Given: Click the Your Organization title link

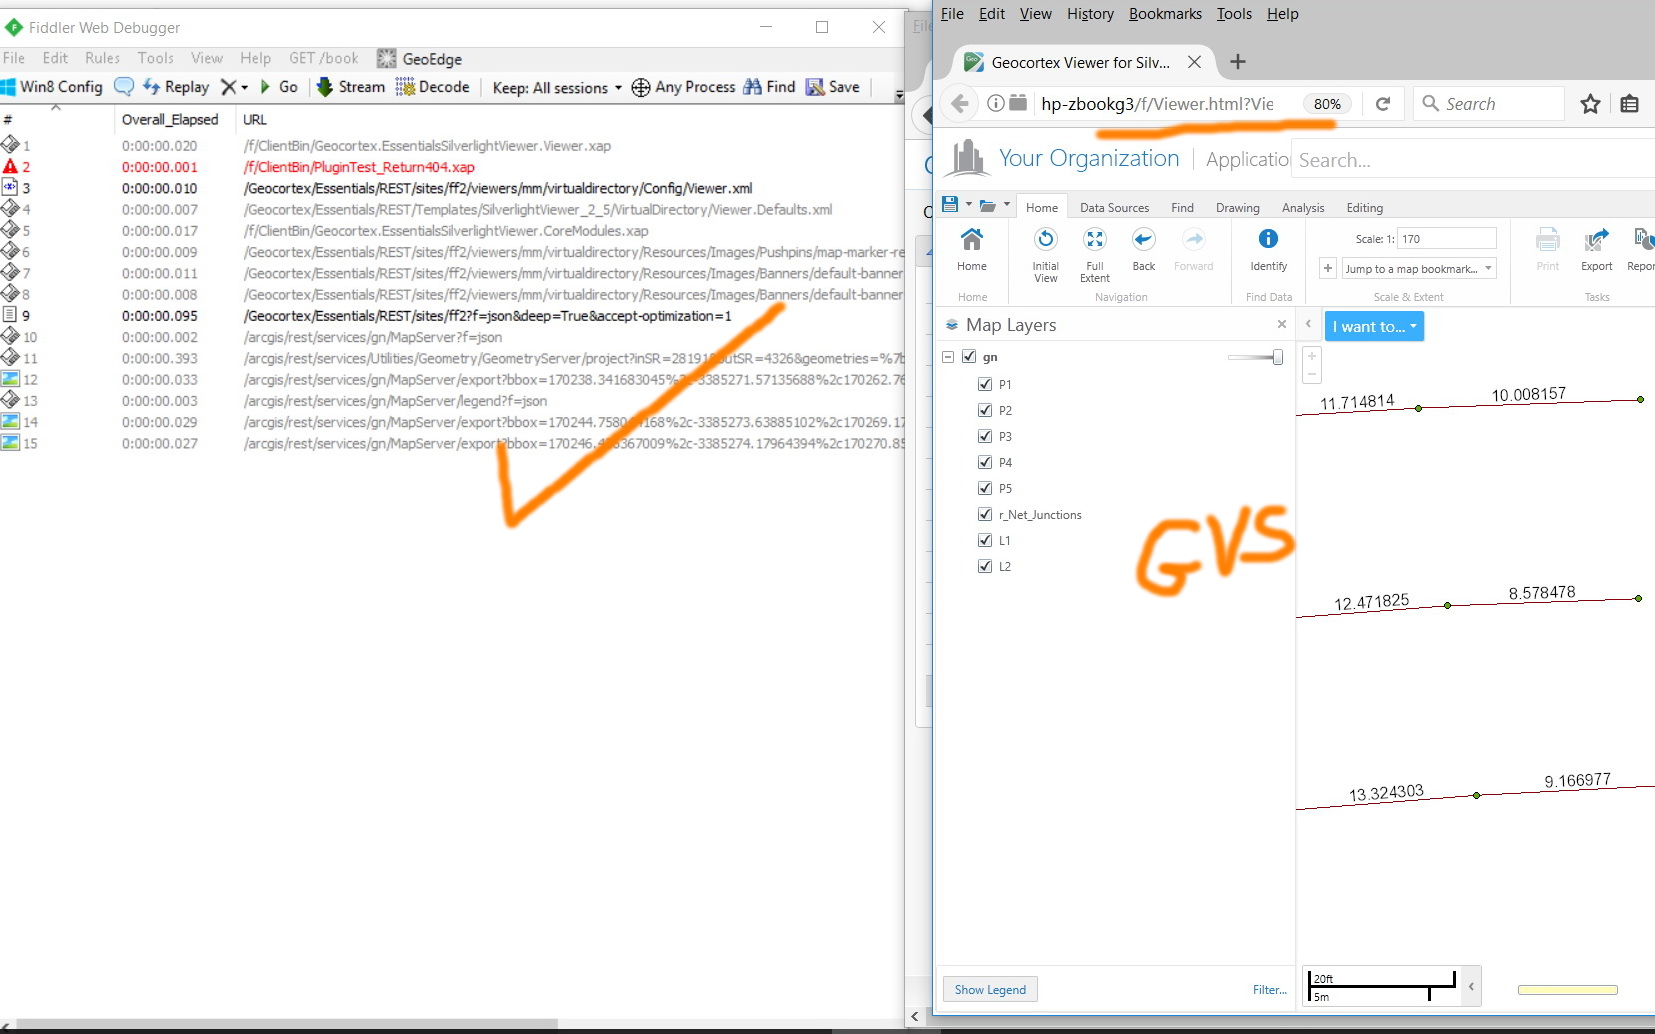Looking at the screenshot, I should click(1089, 158).
